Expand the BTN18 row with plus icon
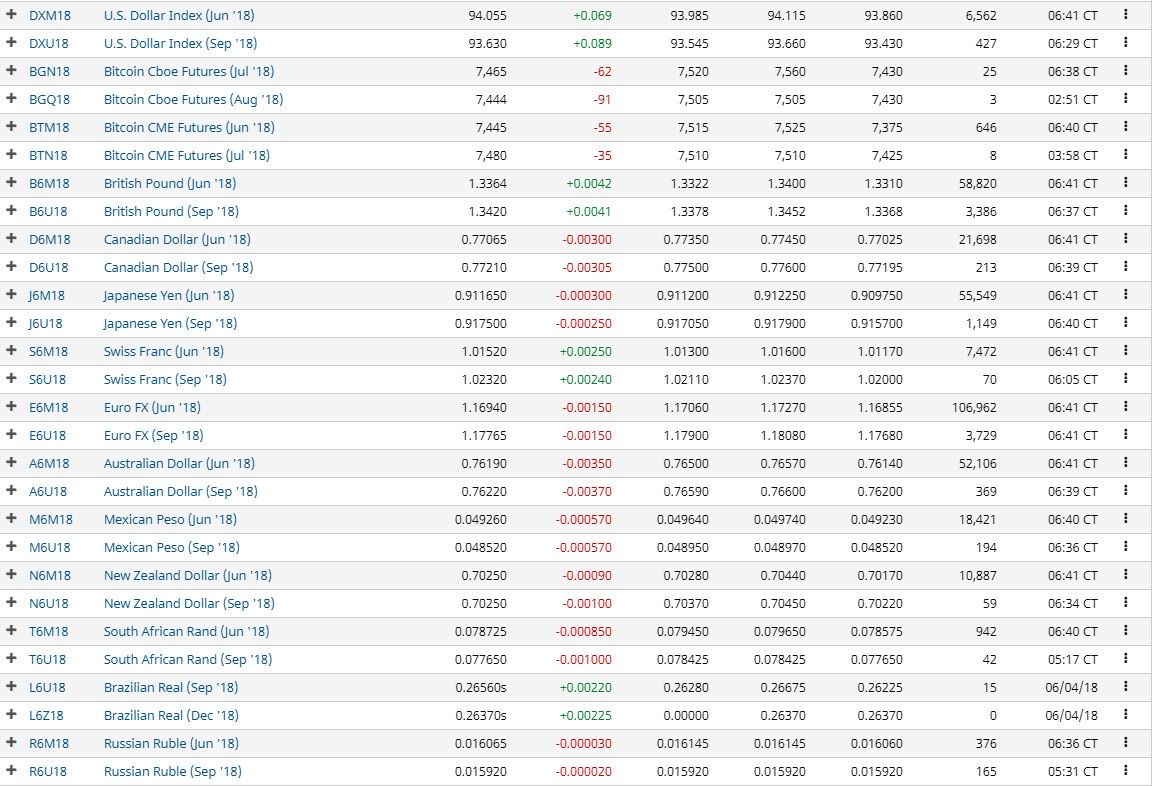 (x=11, y=154)
